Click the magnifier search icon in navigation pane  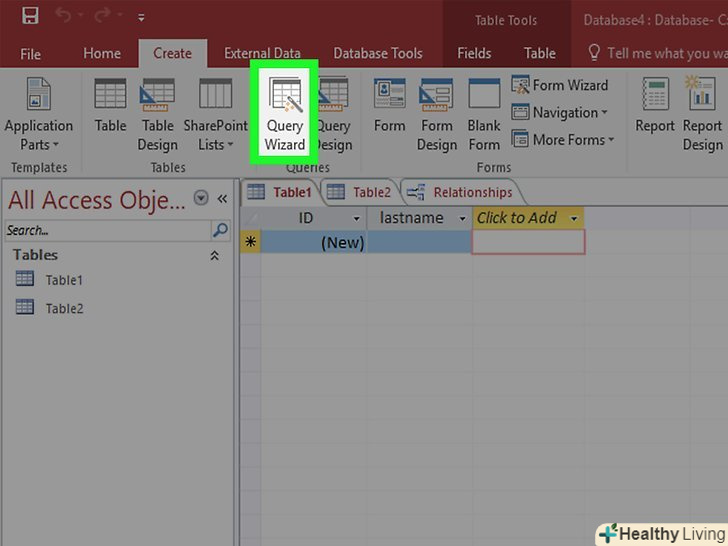(221, 230)
